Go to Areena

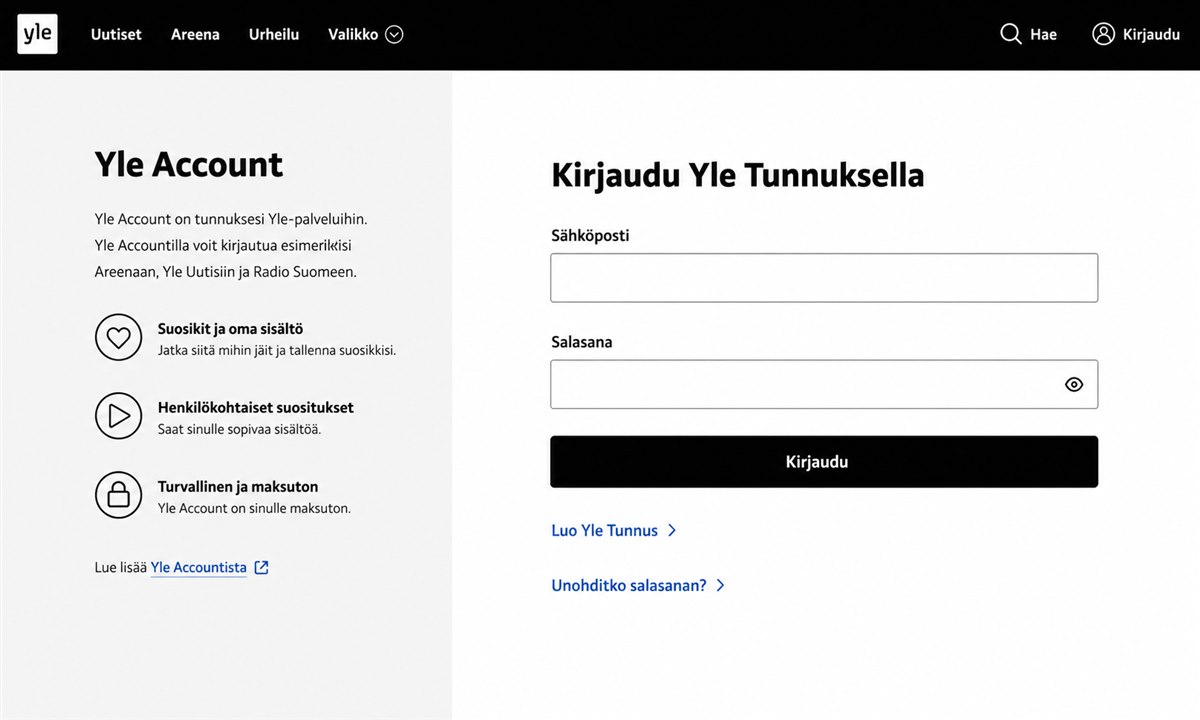pyautogui.click(x=195, y=34)
